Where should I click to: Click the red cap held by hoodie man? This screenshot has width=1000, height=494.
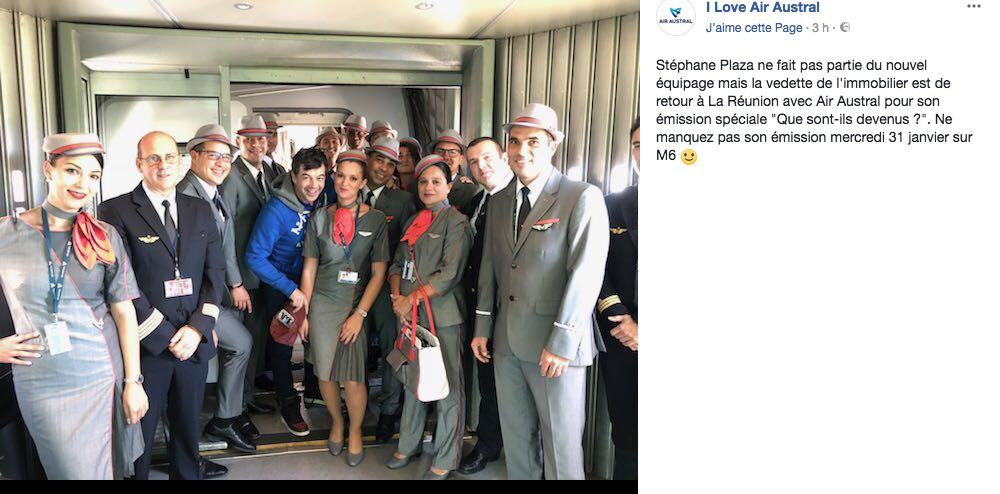285,324
